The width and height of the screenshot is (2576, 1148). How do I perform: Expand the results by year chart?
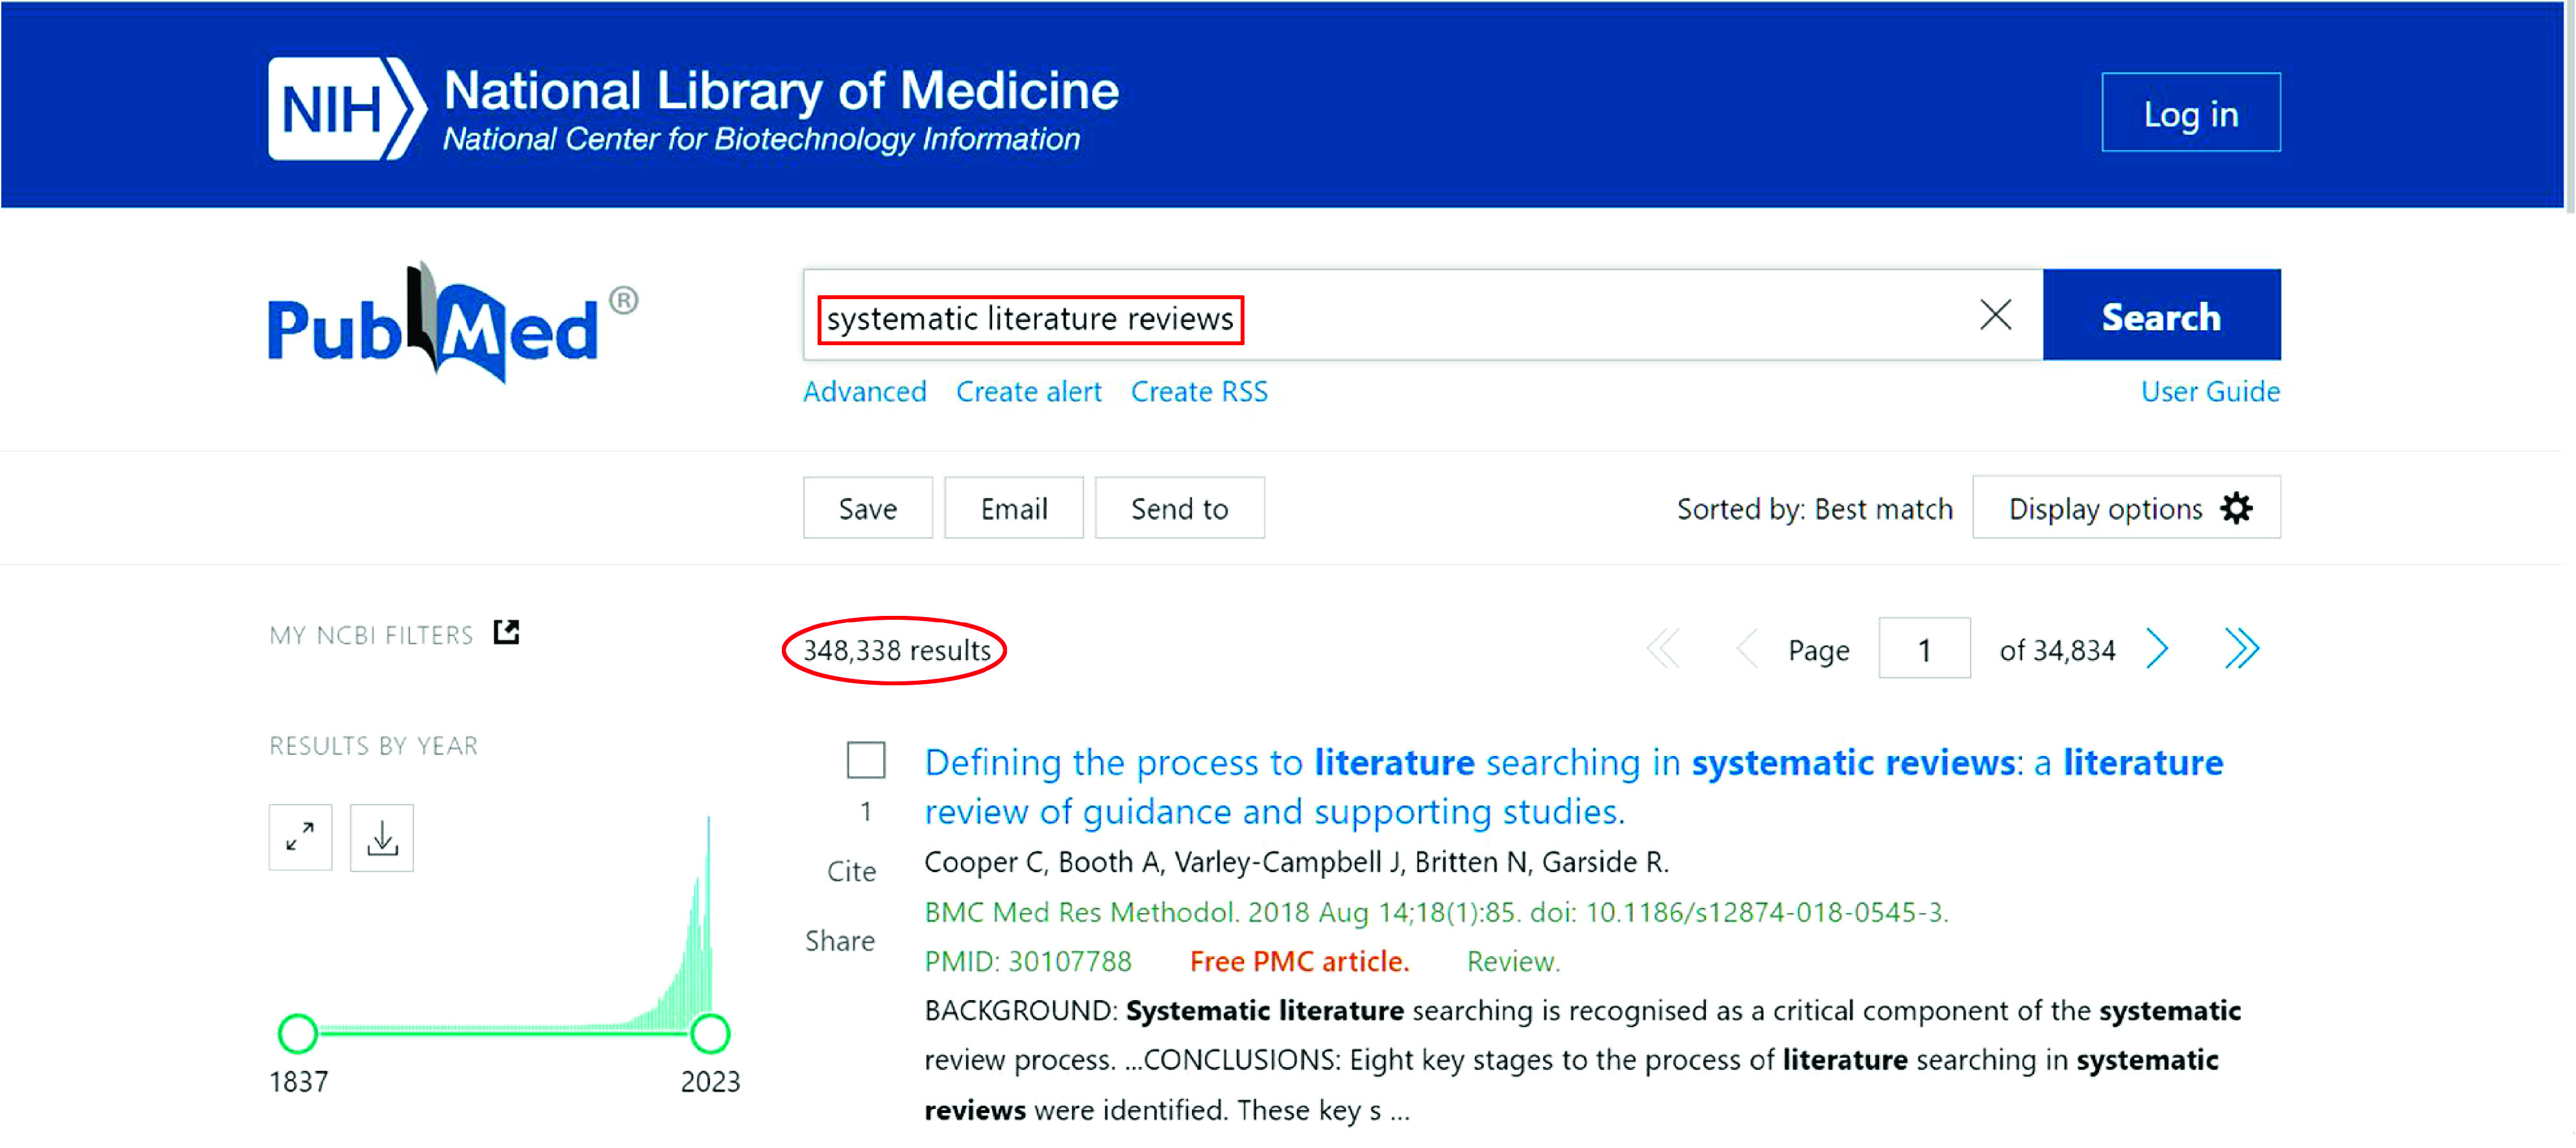(x=300, y=837)
